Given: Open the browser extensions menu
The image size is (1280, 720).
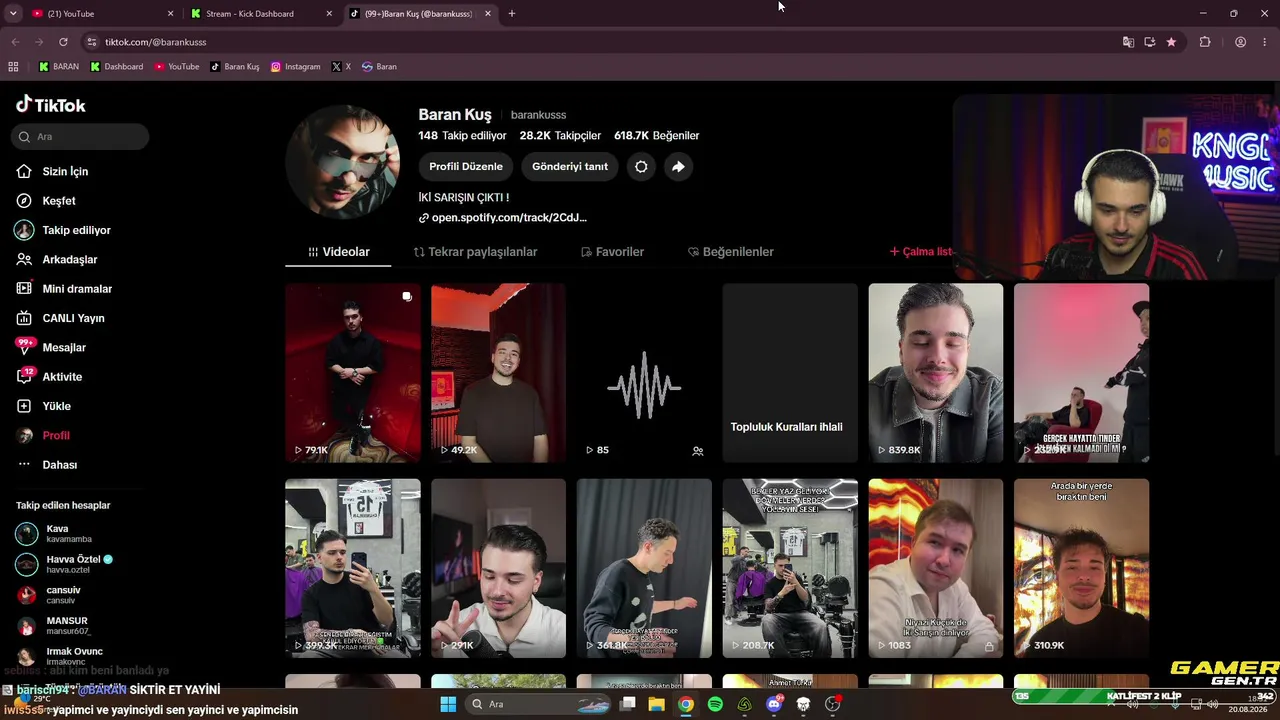Looking at the screenshot, I should [x=1205, y=42].
